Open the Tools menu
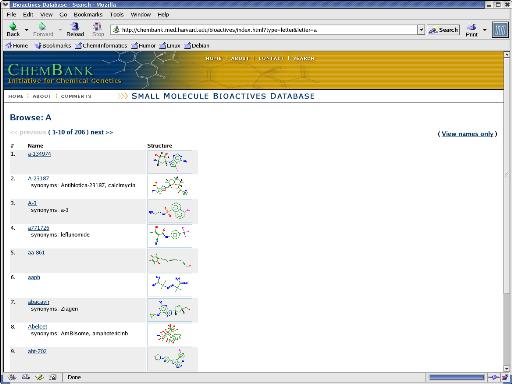Image resolution: width=512 pixels, height=384 pixels. click(117, 14)
